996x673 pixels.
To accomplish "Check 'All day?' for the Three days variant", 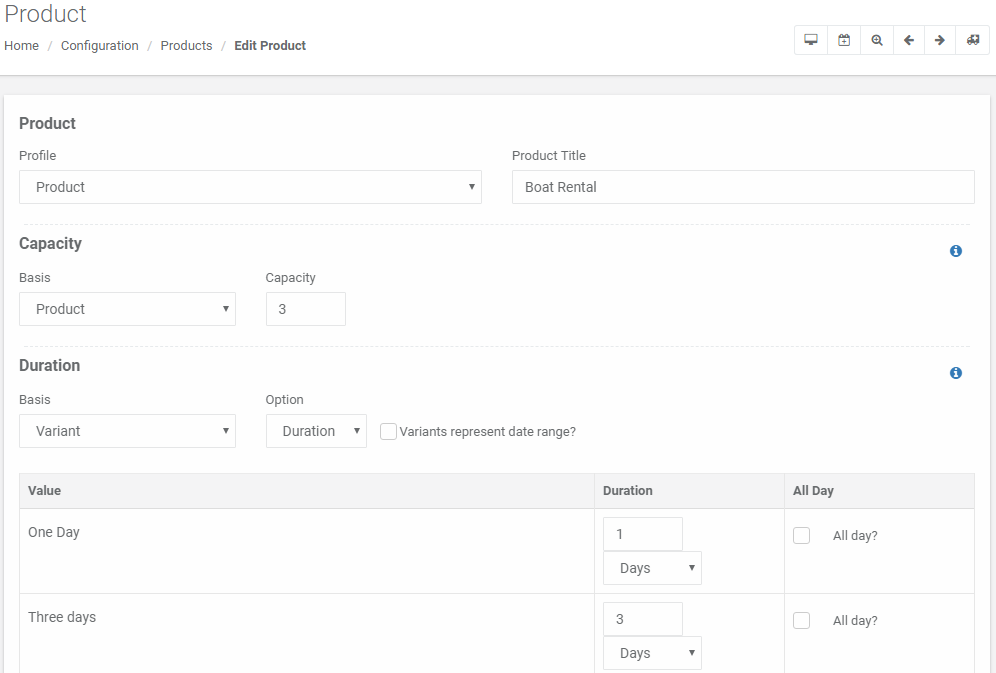I will (x=802, y=620).
